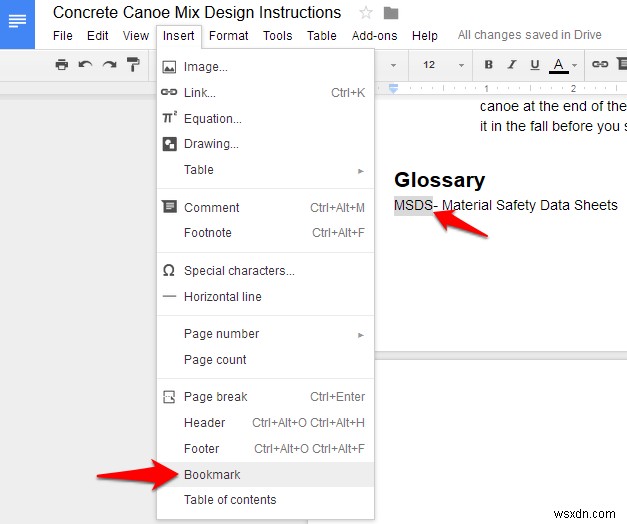Image resolution: width=627 pixels, height=524 pixels.
Task: Toggle Italic formatting
Action: pos(511,64)
